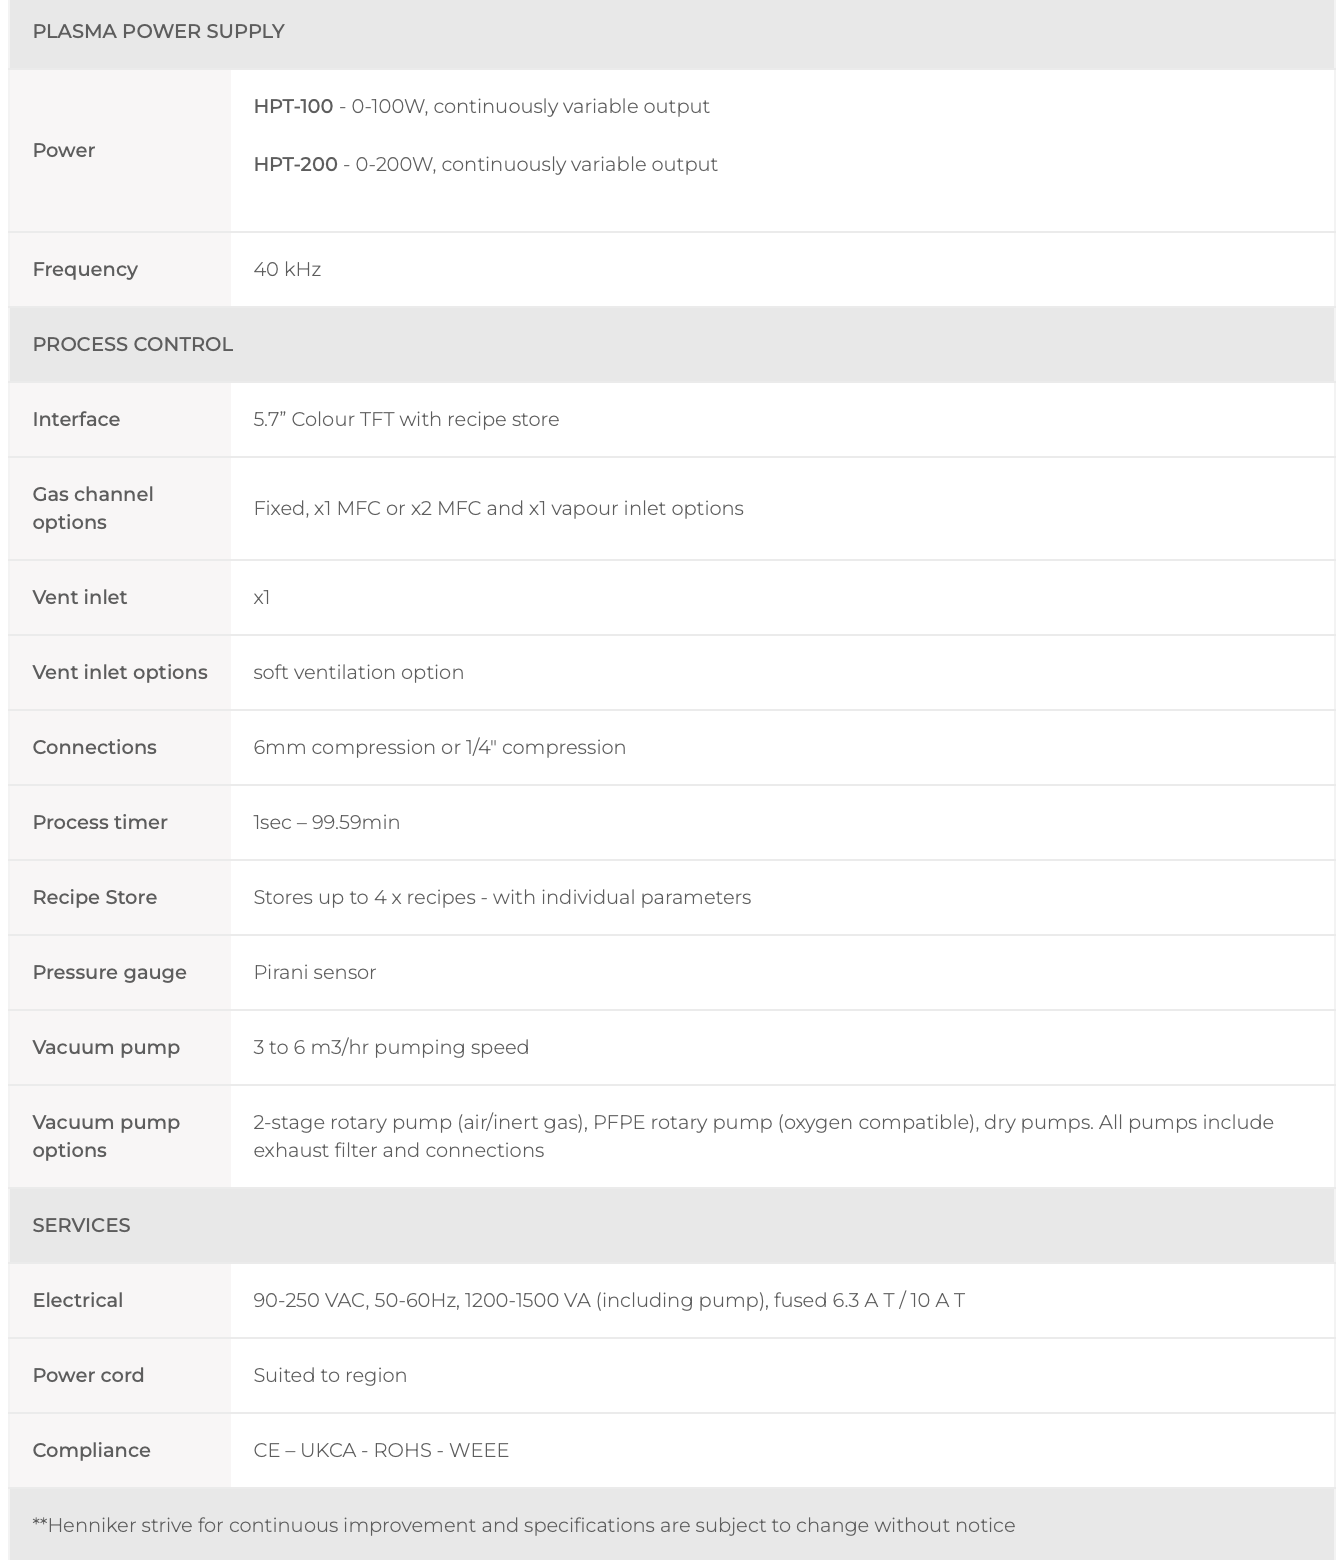Click the MFC vapour inlet options text
1344x1560 pixels.
(x=498, y=508)
